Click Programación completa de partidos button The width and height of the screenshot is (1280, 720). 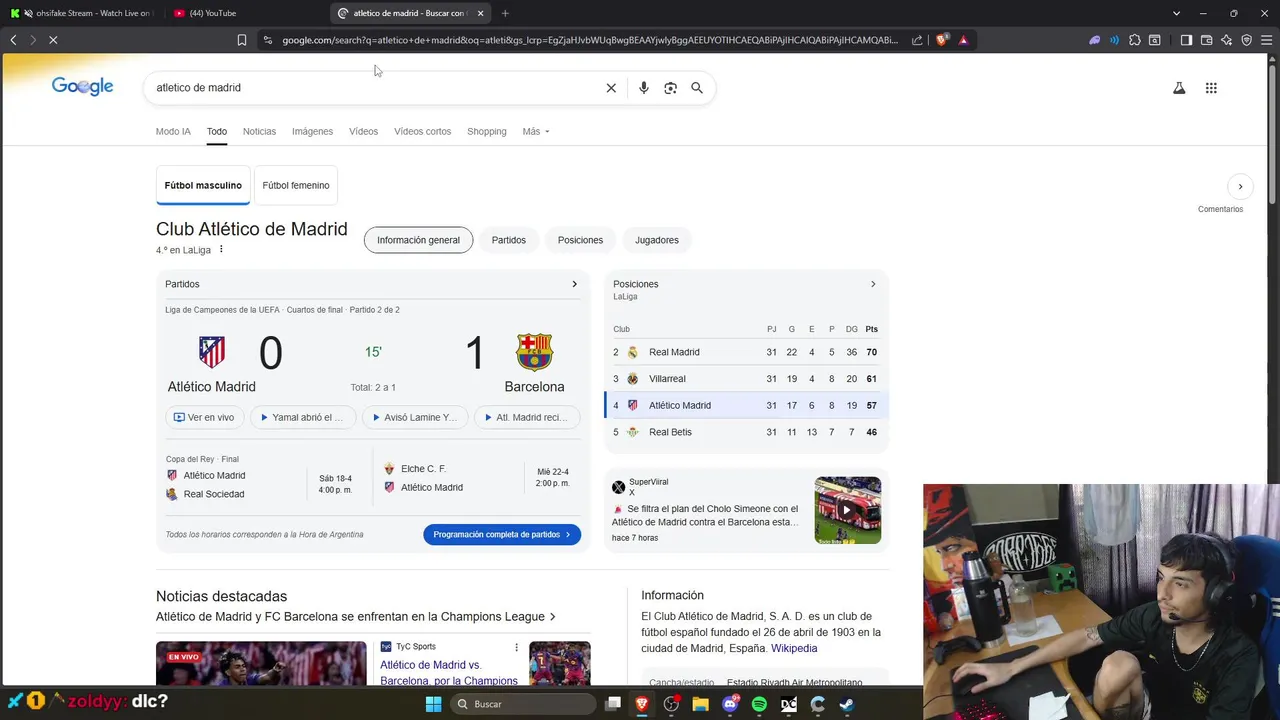point(502,534)
